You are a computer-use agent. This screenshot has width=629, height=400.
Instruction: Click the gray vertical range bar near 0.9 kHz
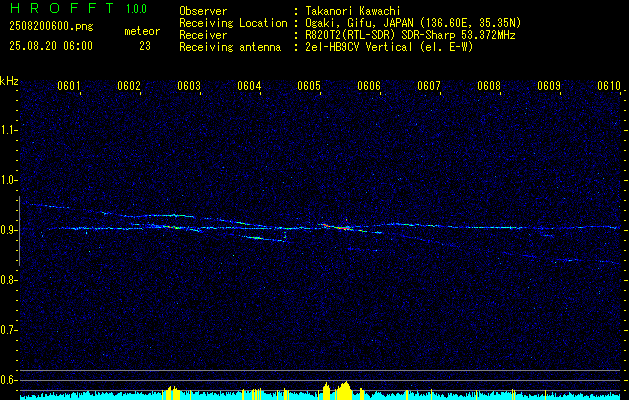pos(19,231)
